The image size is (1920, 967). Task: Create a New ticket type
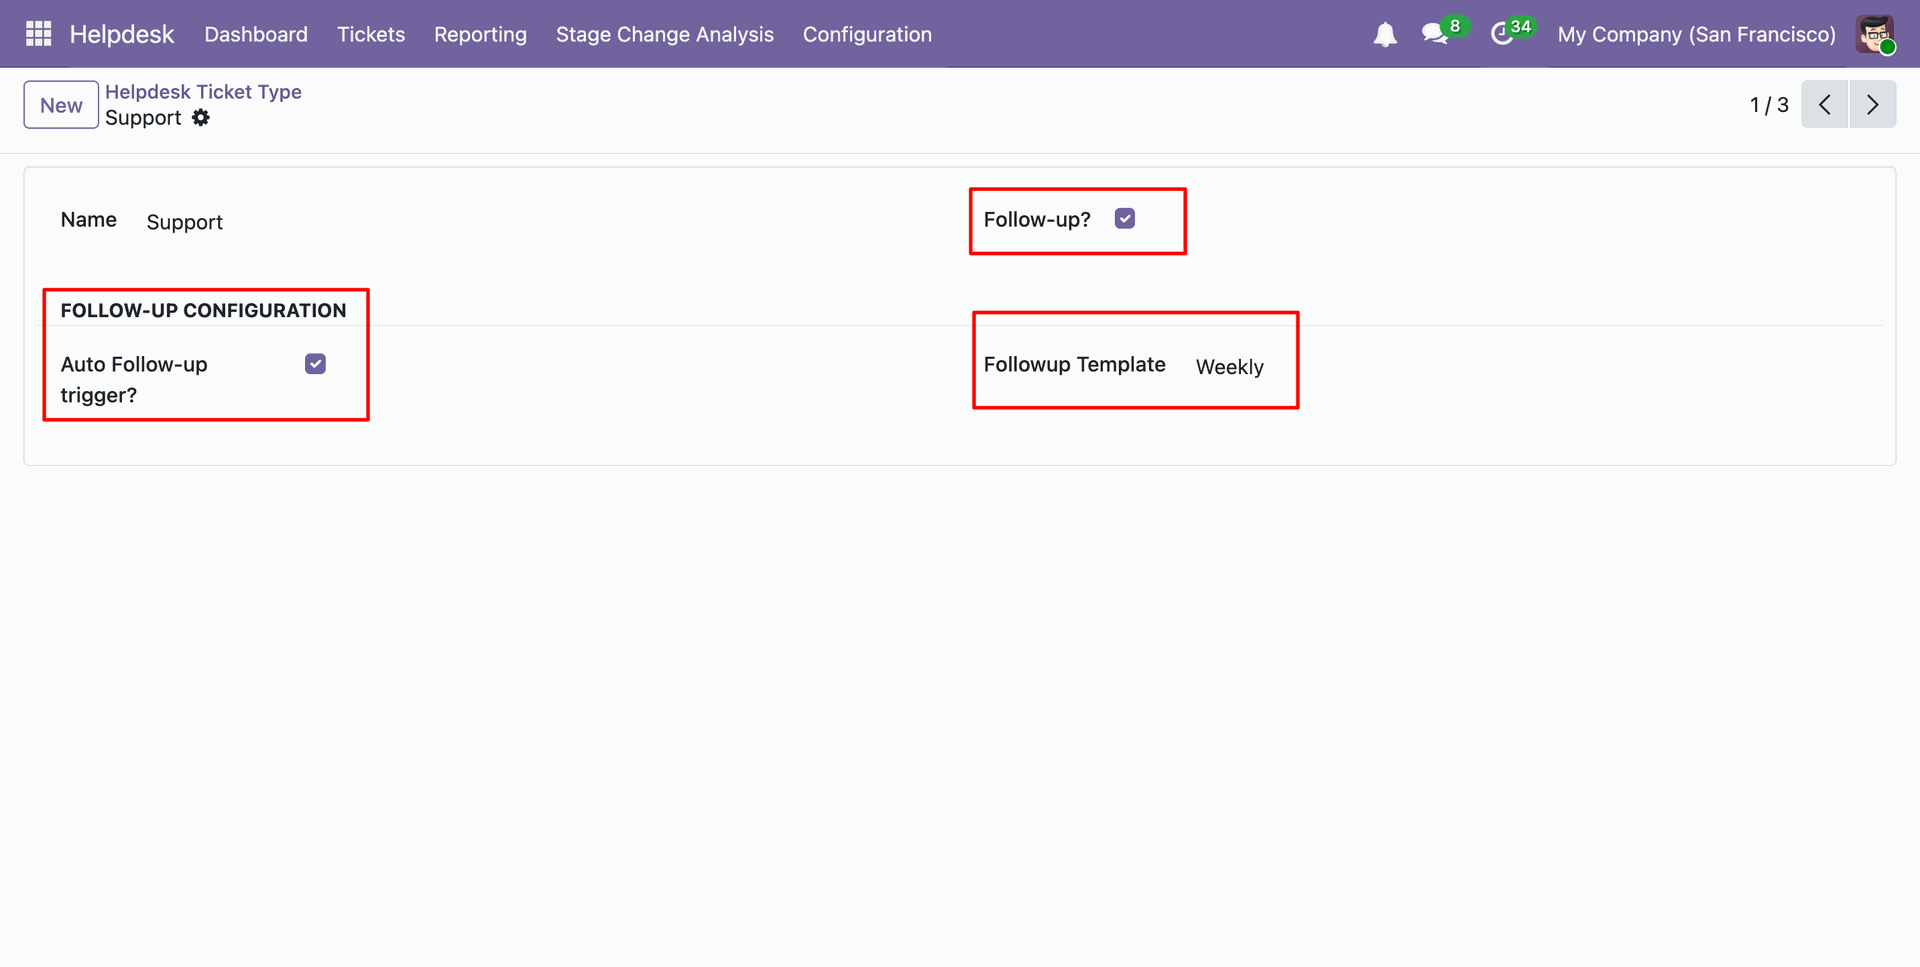point(61,105)
